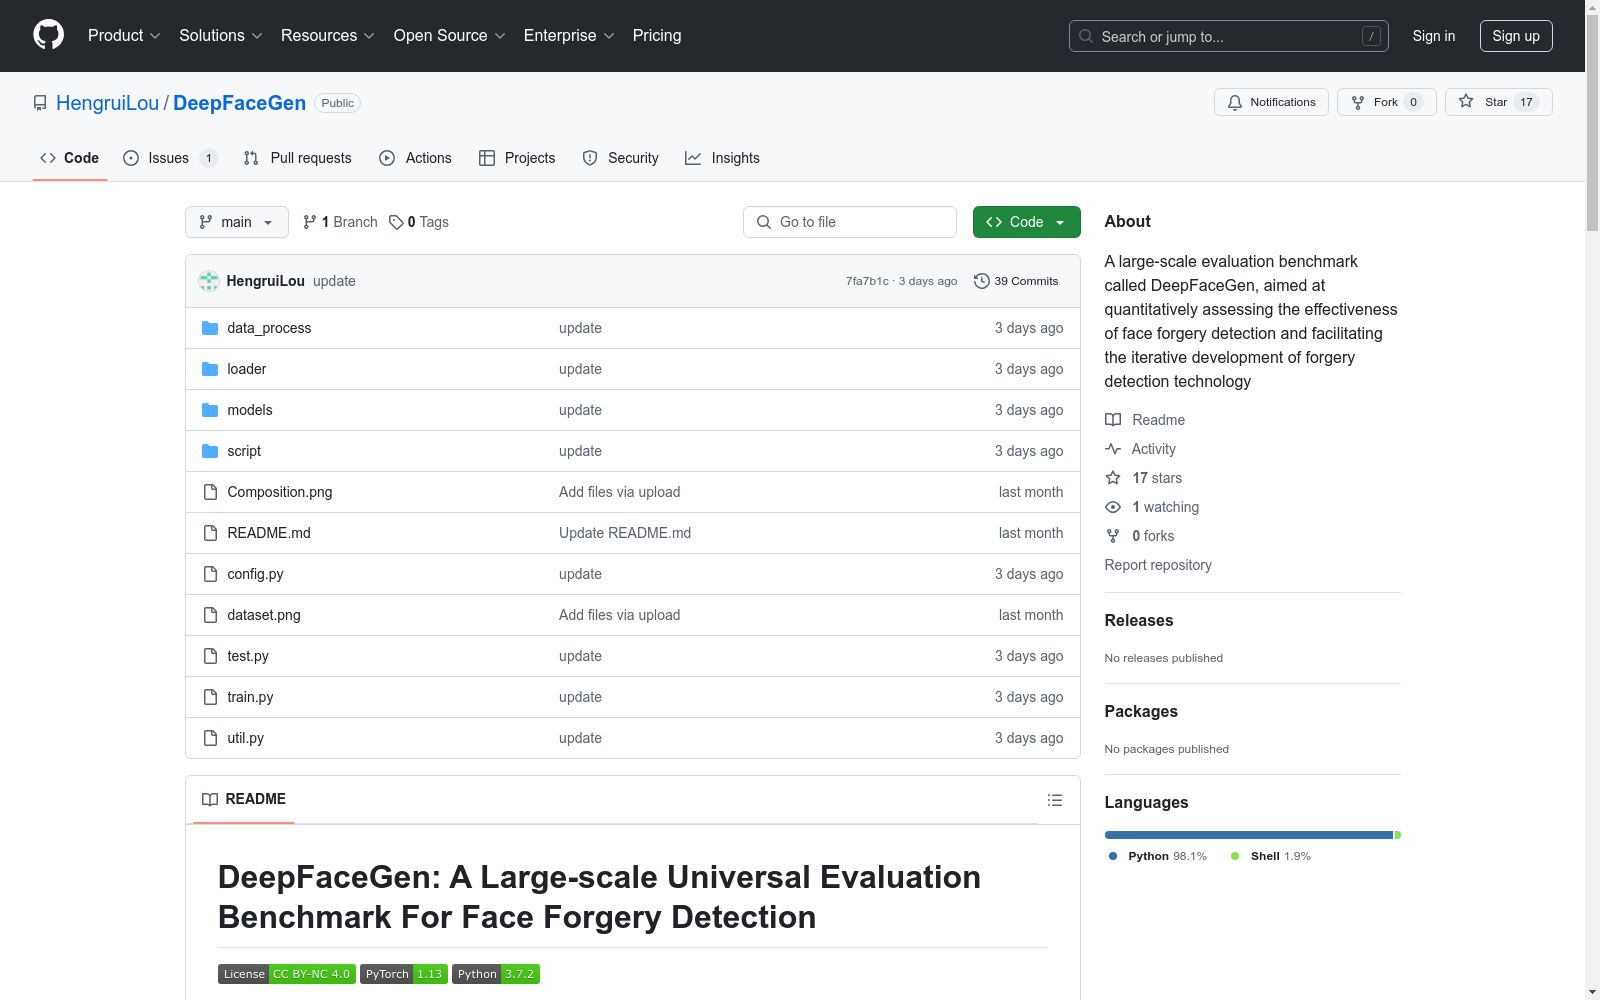Click the Sign in link

coord(1433,36)
